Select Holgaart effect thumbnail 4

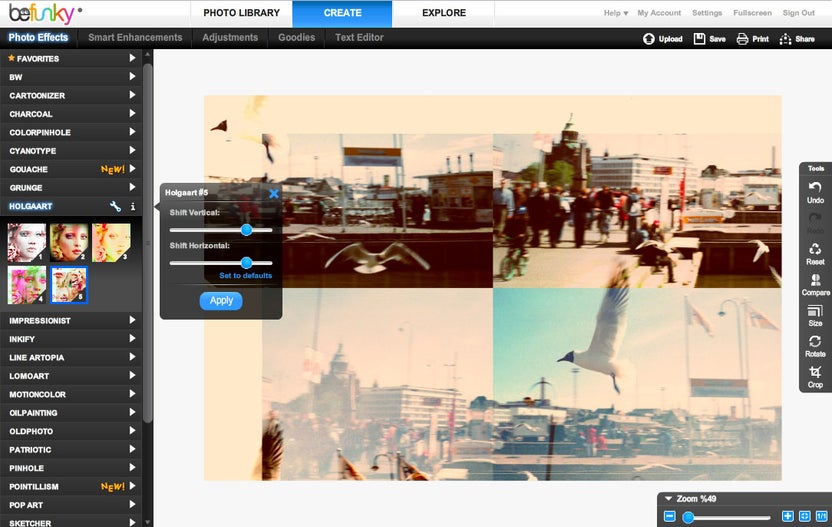27,285
